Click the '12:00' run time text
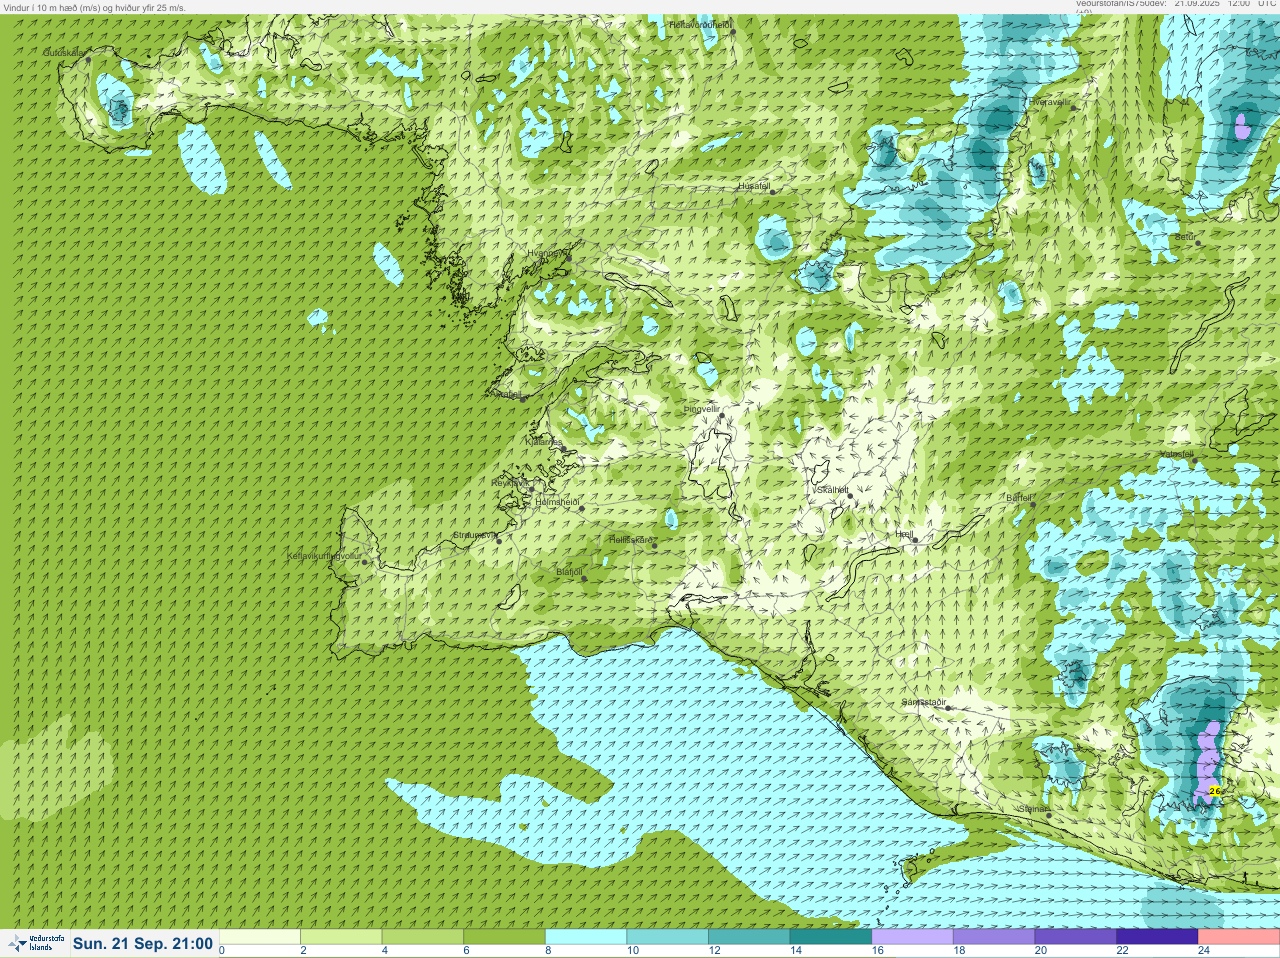The width and height of the screenshot is (1280, 958). (1240, 4)
